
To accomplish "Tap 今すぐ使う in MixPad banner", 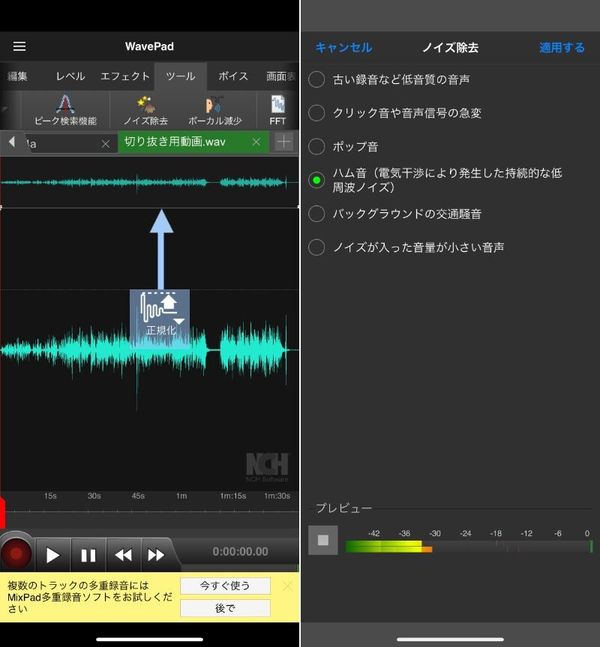I will click(x=225, y=586).
